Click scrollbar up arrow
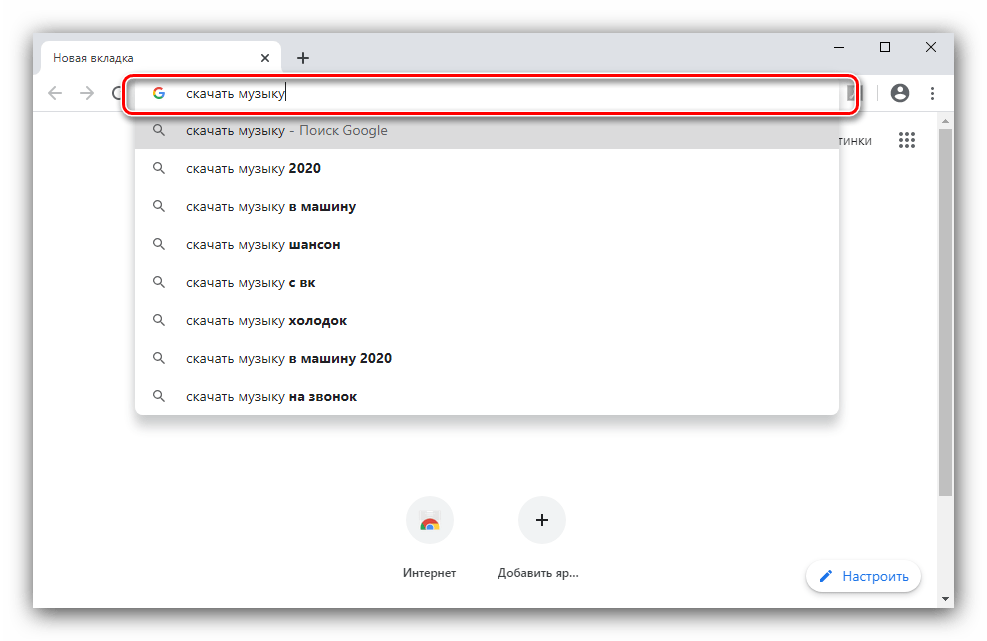This screenshot has height=641, width=987. tap(945, 121)
